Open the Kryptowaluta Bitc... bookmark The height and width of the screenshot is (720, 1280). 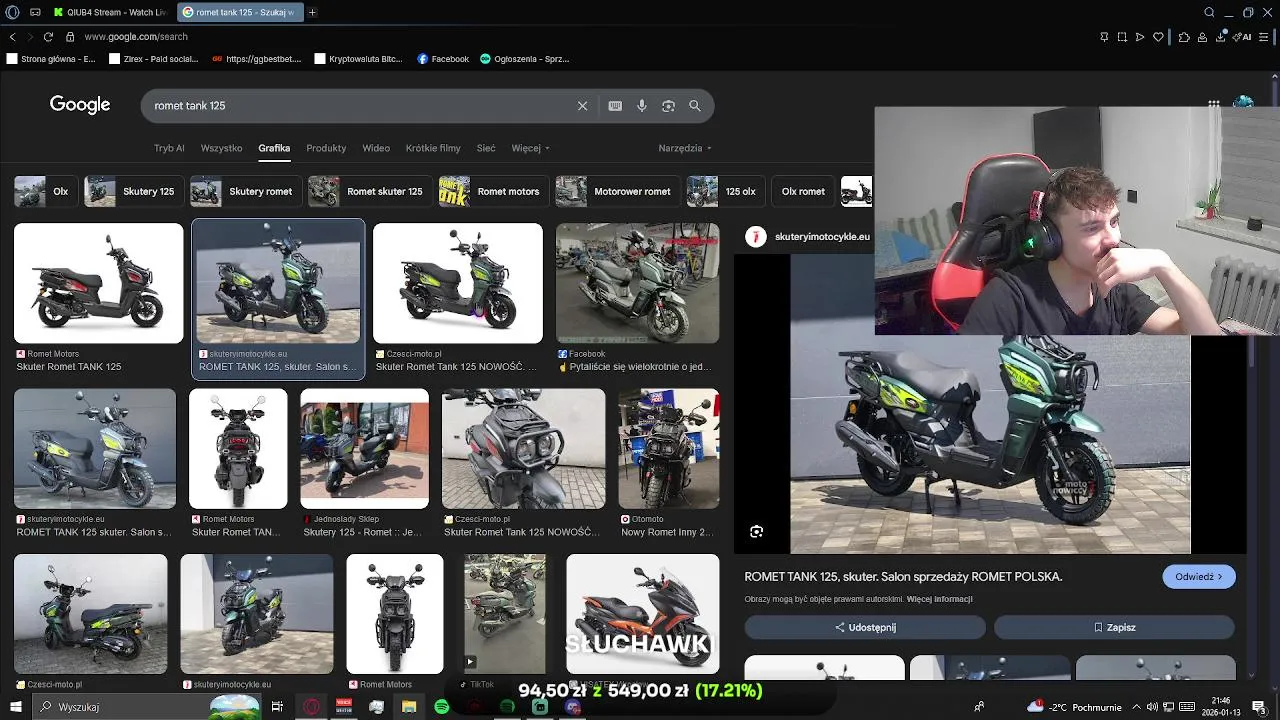pyautogui.click(x=358, y=59)
